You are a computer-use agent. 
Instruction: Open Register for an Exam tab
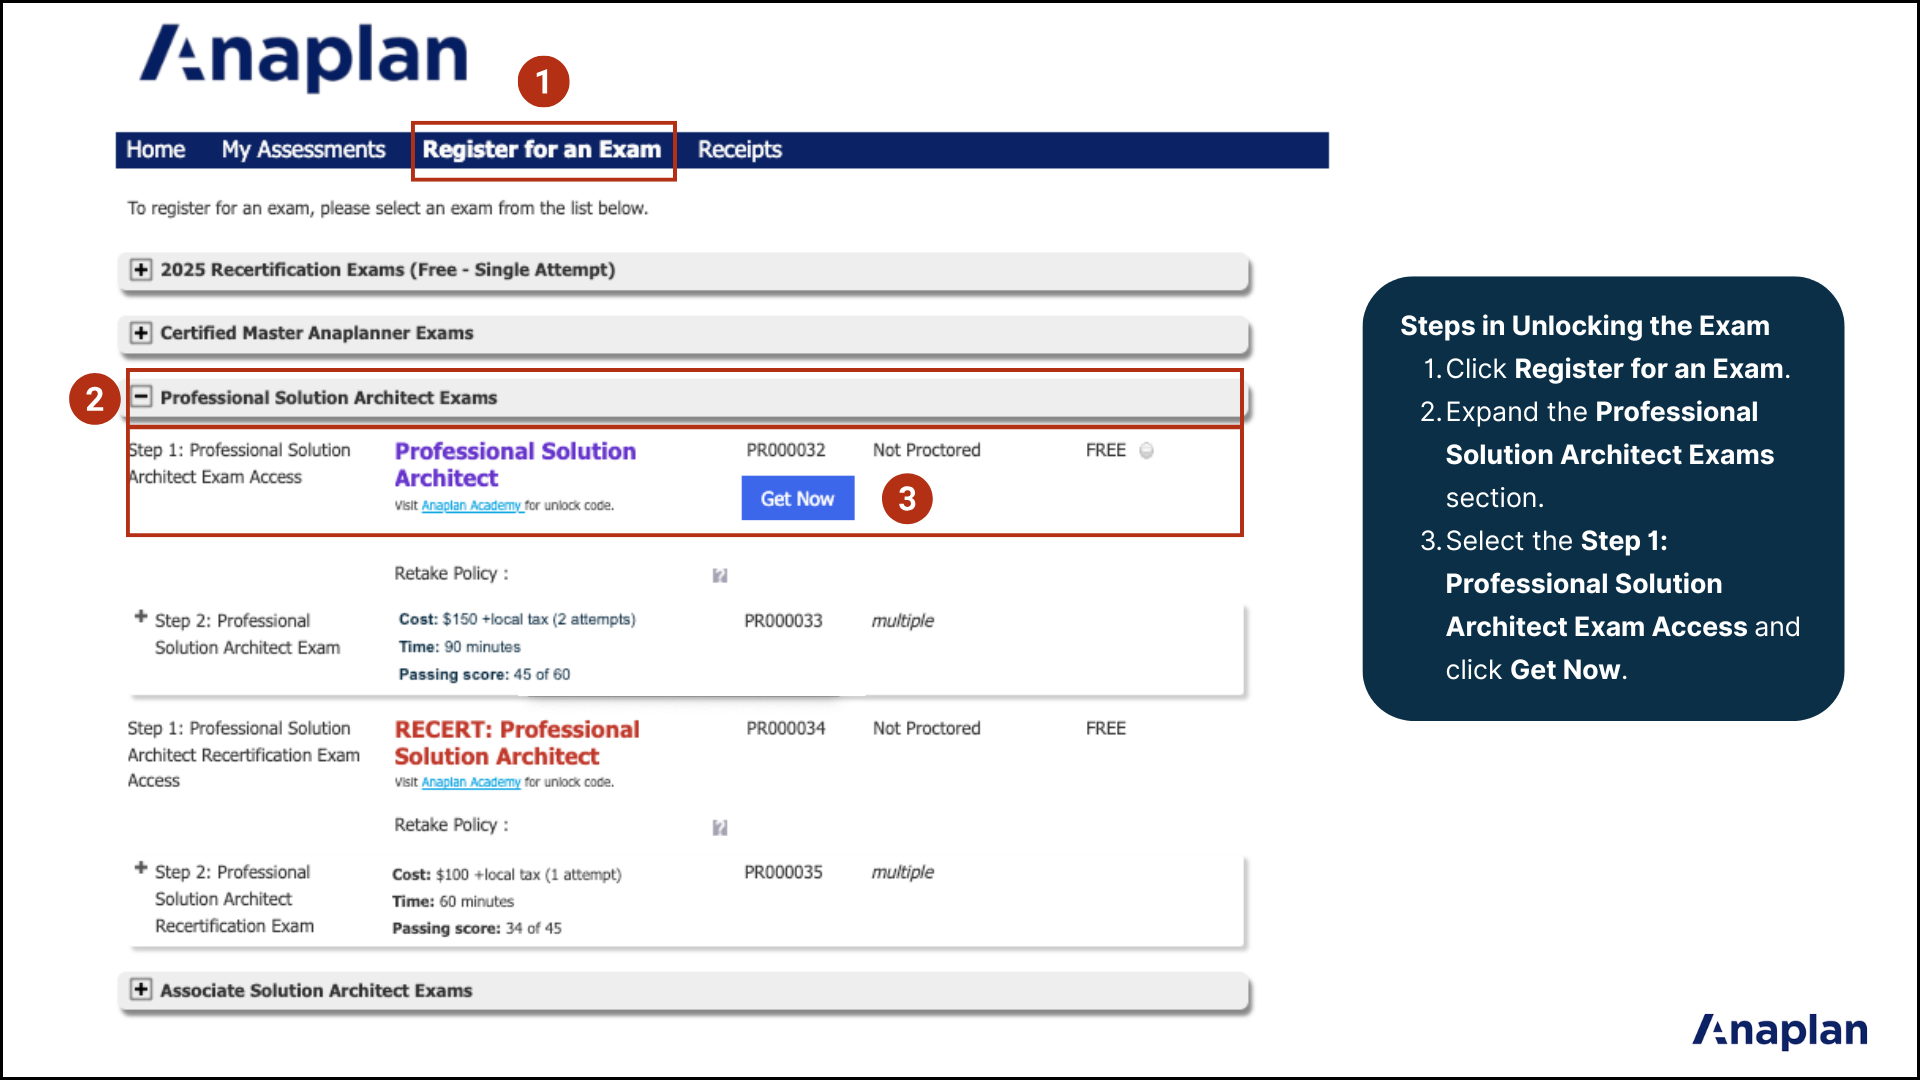(542, 150)
